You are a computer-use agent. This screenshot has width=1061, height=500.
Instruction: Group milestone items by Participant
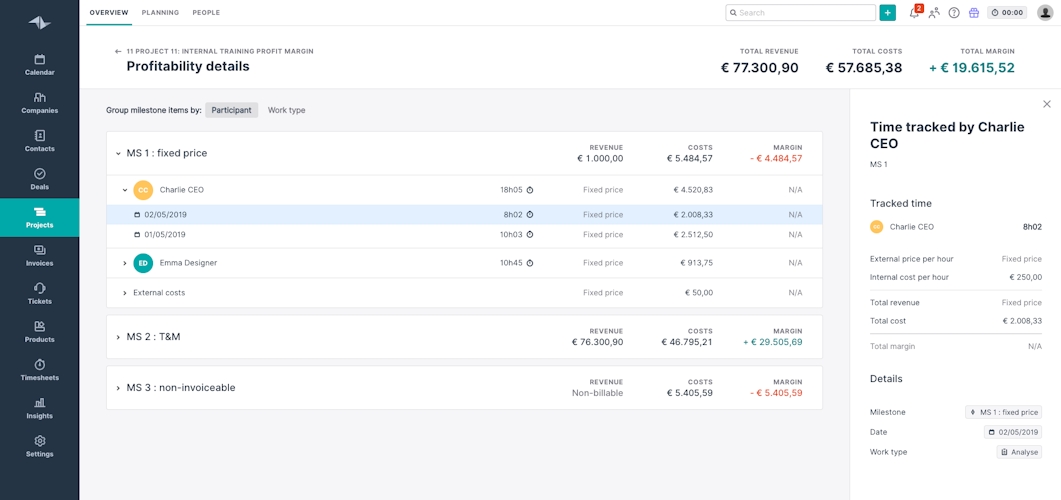coord(231,110)
